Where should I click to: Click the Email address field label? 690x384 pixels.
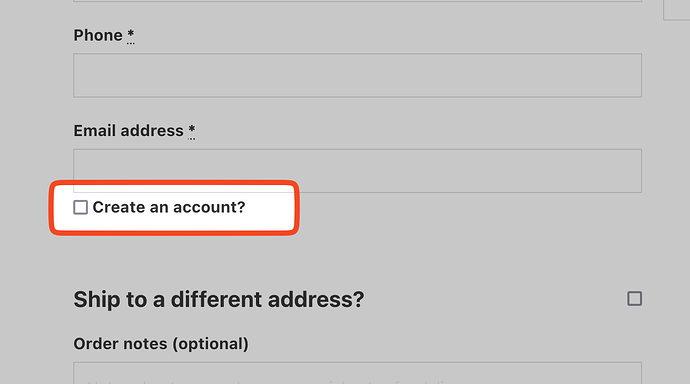click(x=128, y=131)
